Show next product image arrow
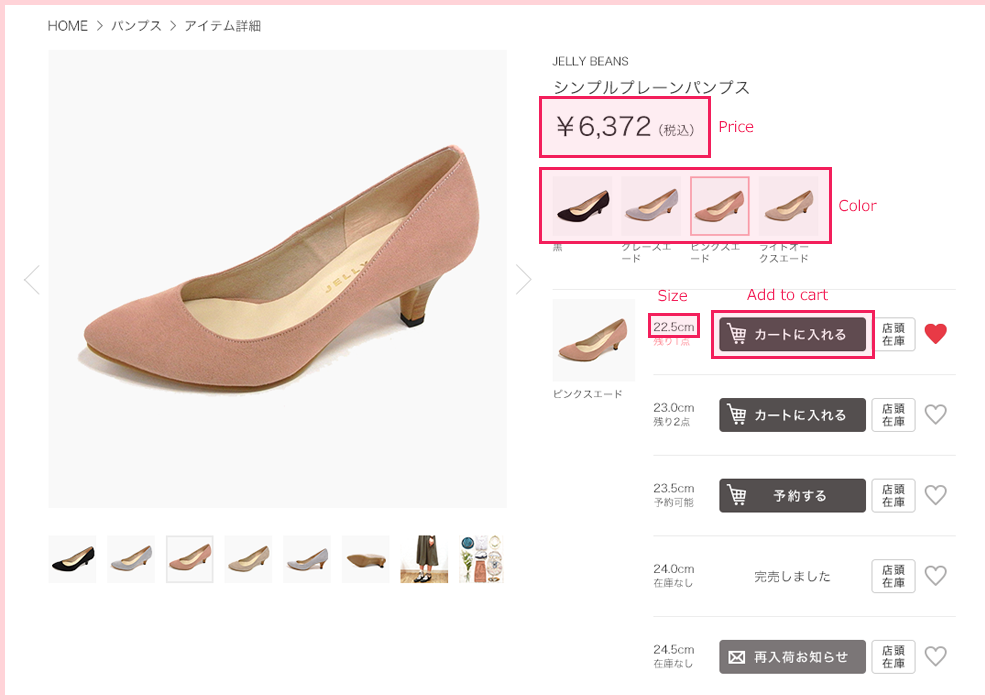Screen dimensions: 990x700 point(523,279)
